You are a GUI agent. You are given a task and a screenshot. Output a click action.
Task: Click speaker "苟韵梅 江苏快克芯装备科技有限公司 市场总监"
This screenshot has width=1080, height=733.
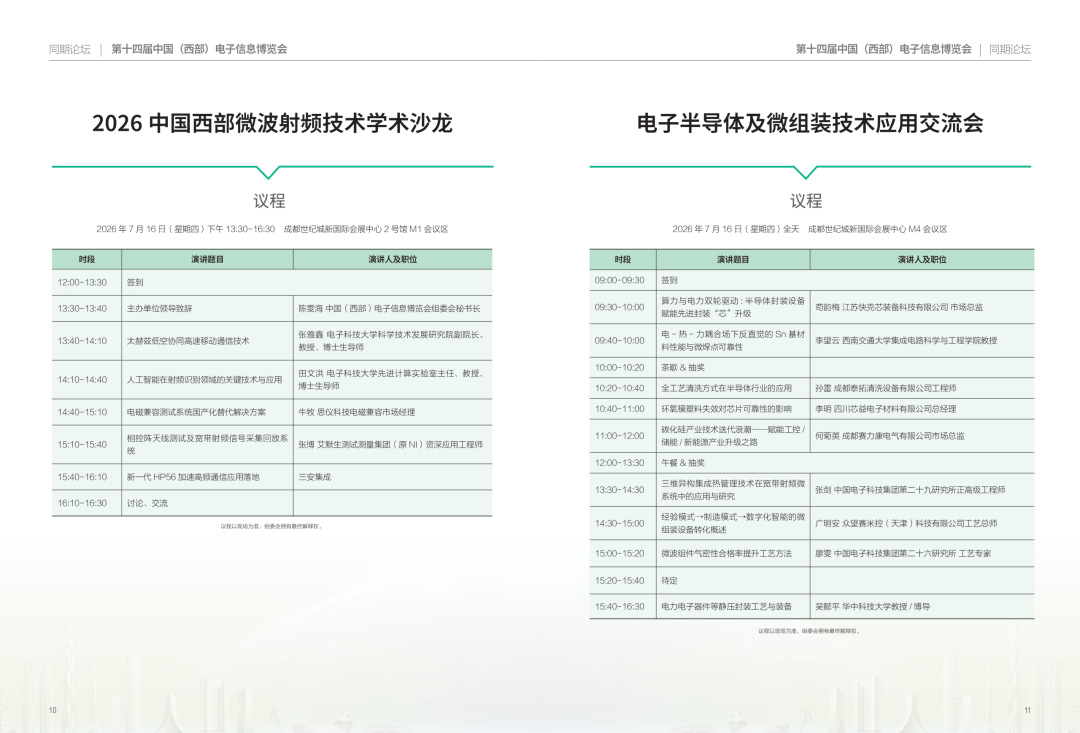pyautogui.click(x=900, y=307)
